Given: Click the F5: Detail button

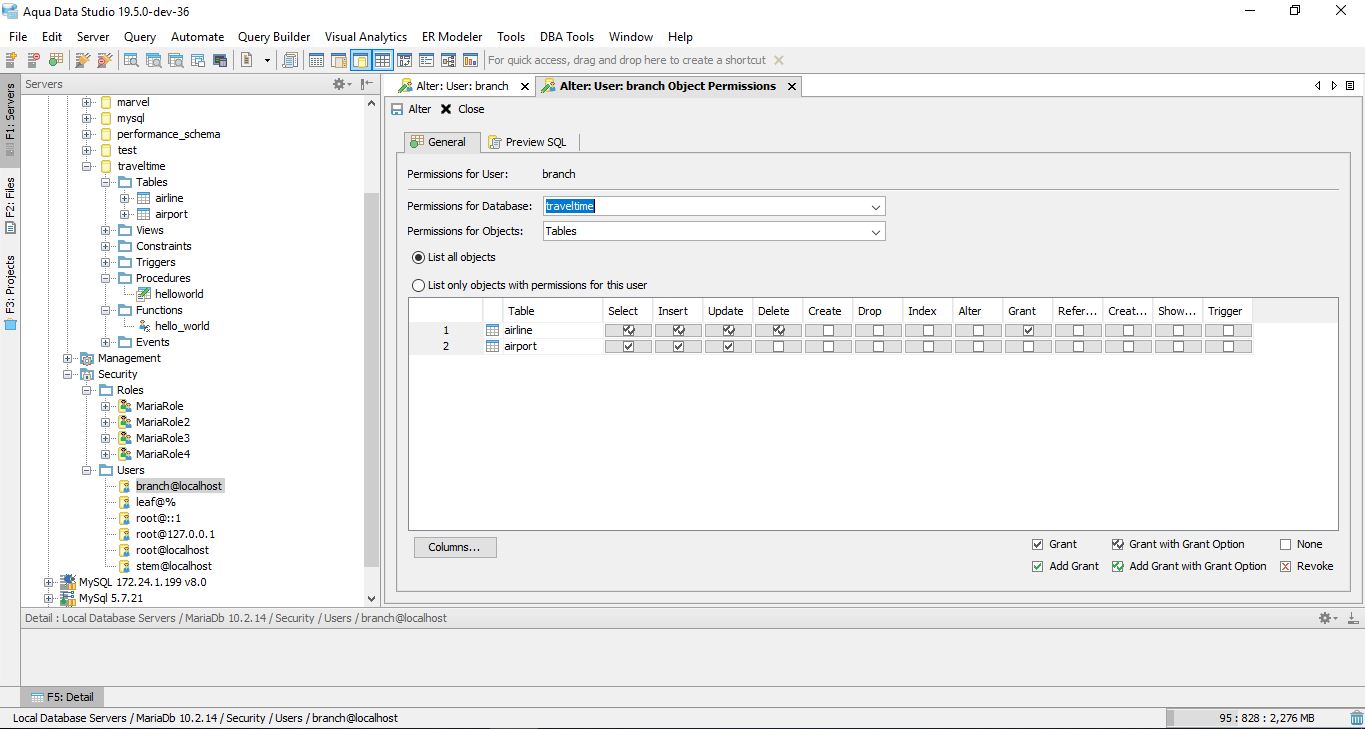Looking at the screenshot, I should tap(62, 697).
